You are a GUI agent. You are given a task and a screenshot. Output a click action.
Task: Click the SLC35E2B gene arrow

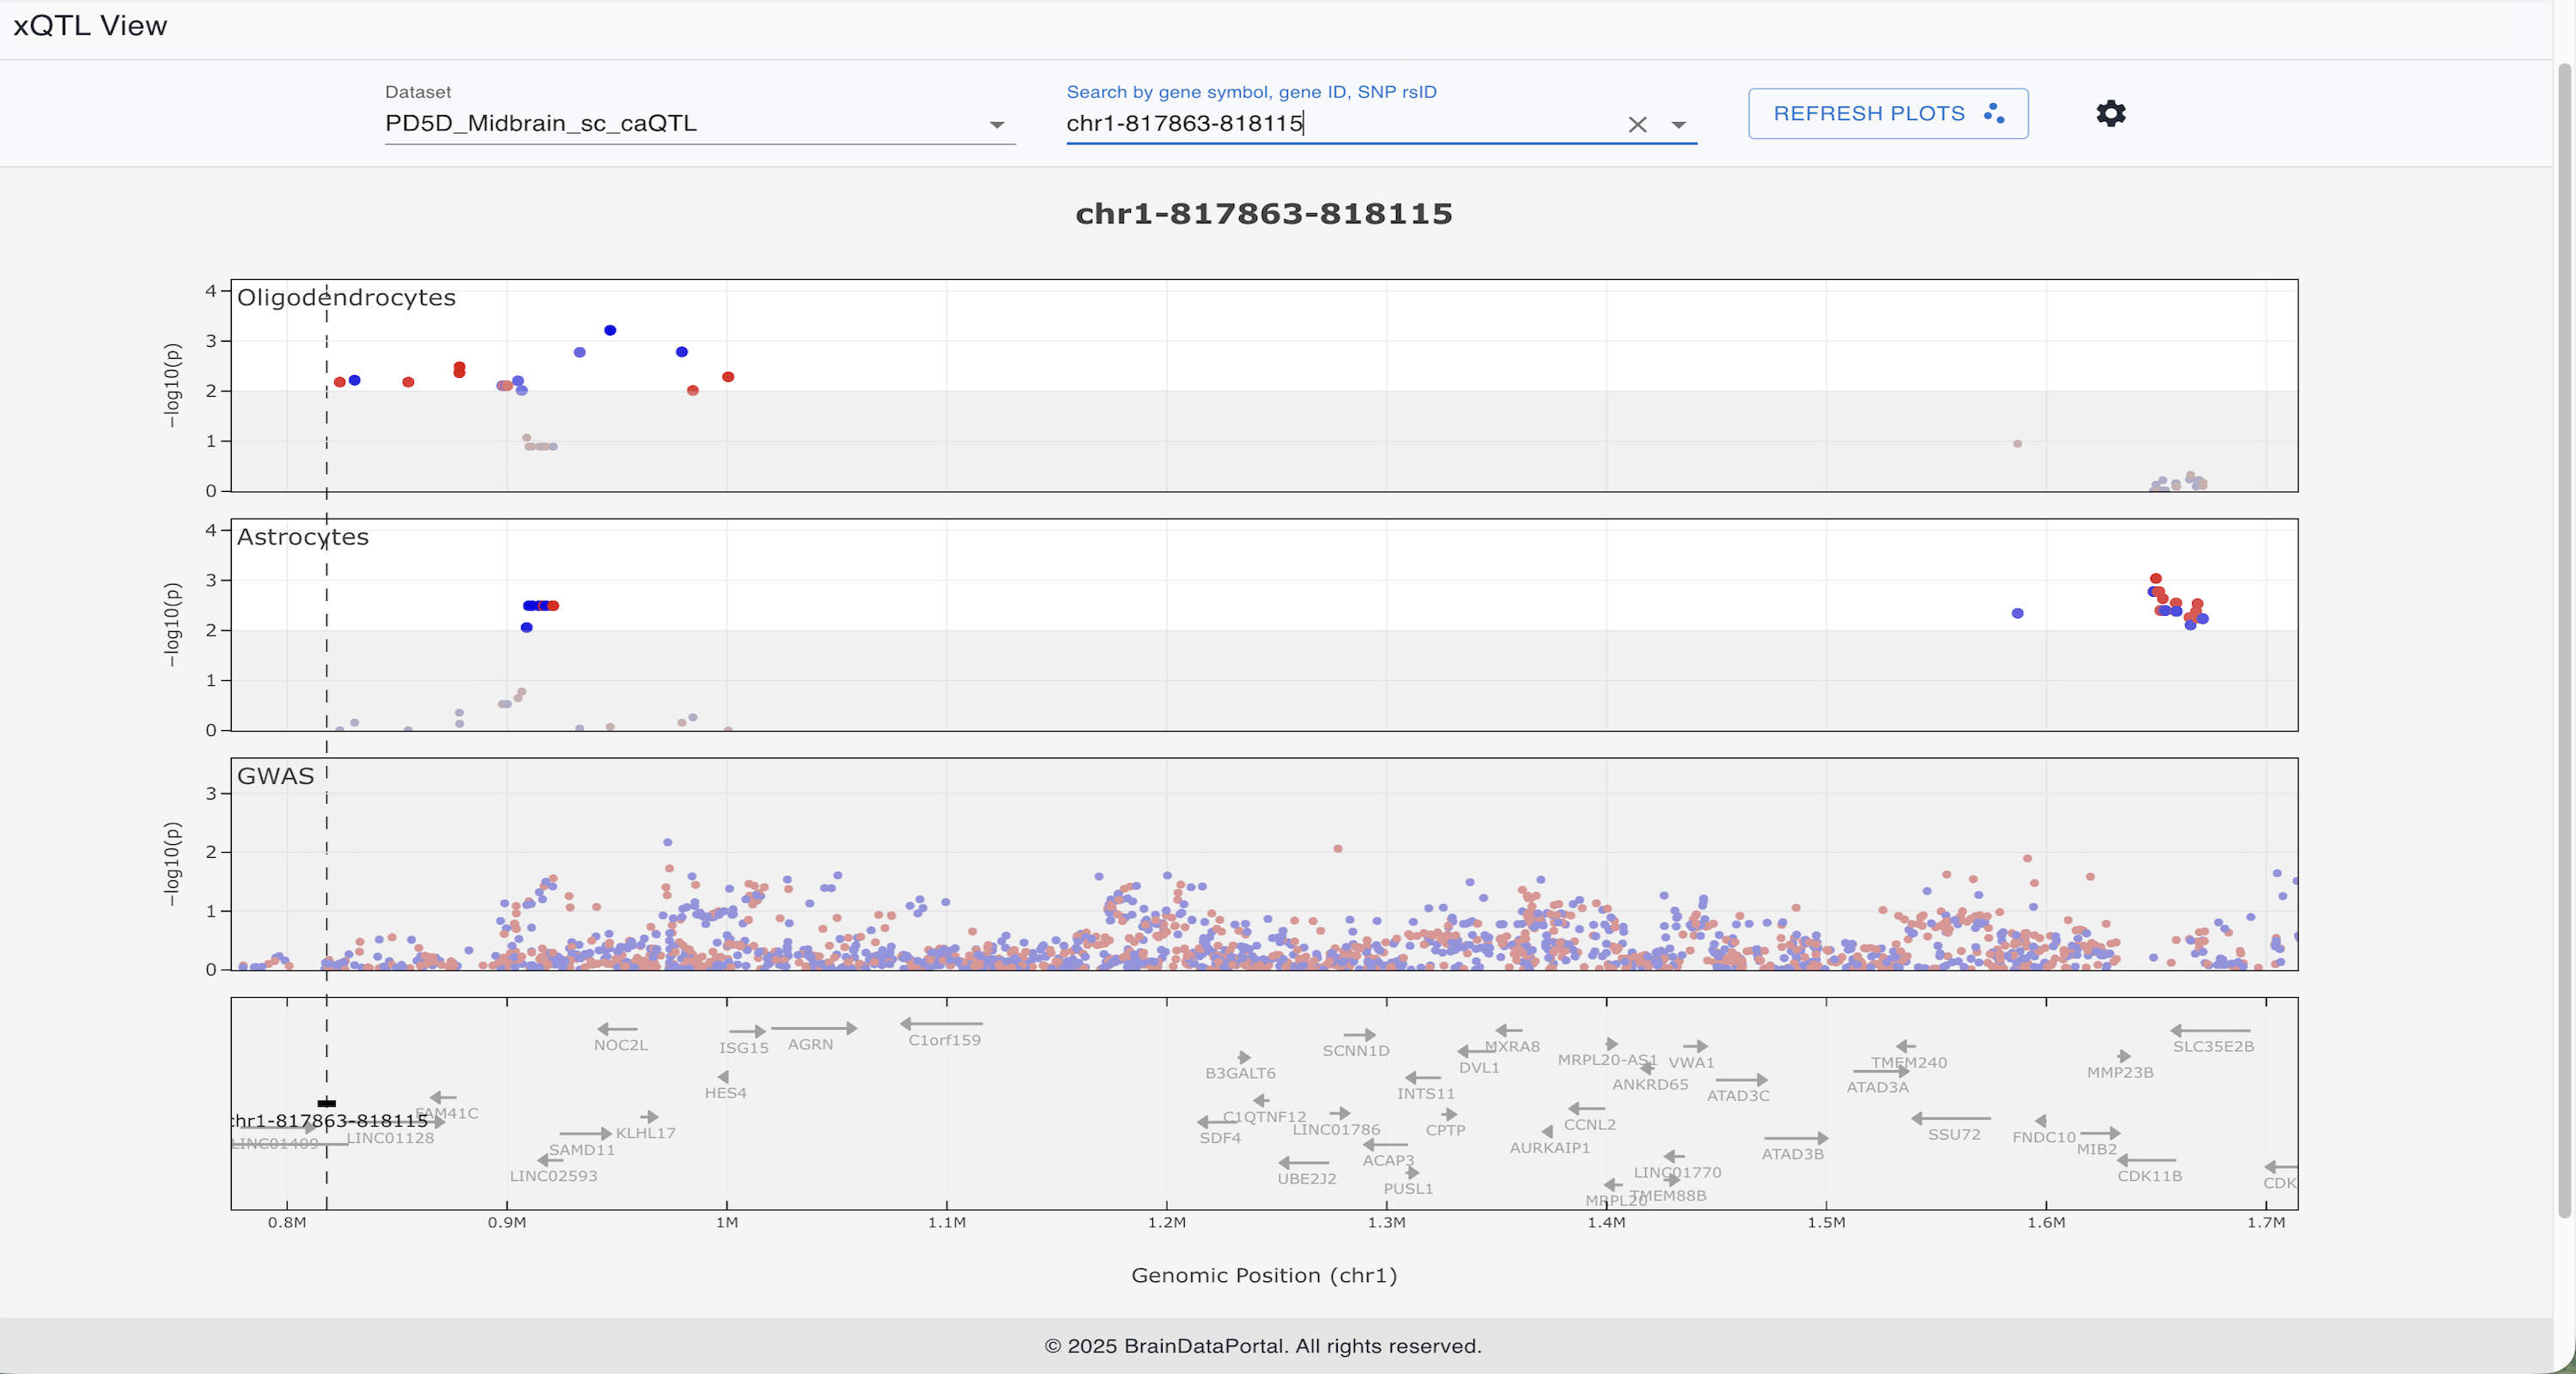2210,1030
